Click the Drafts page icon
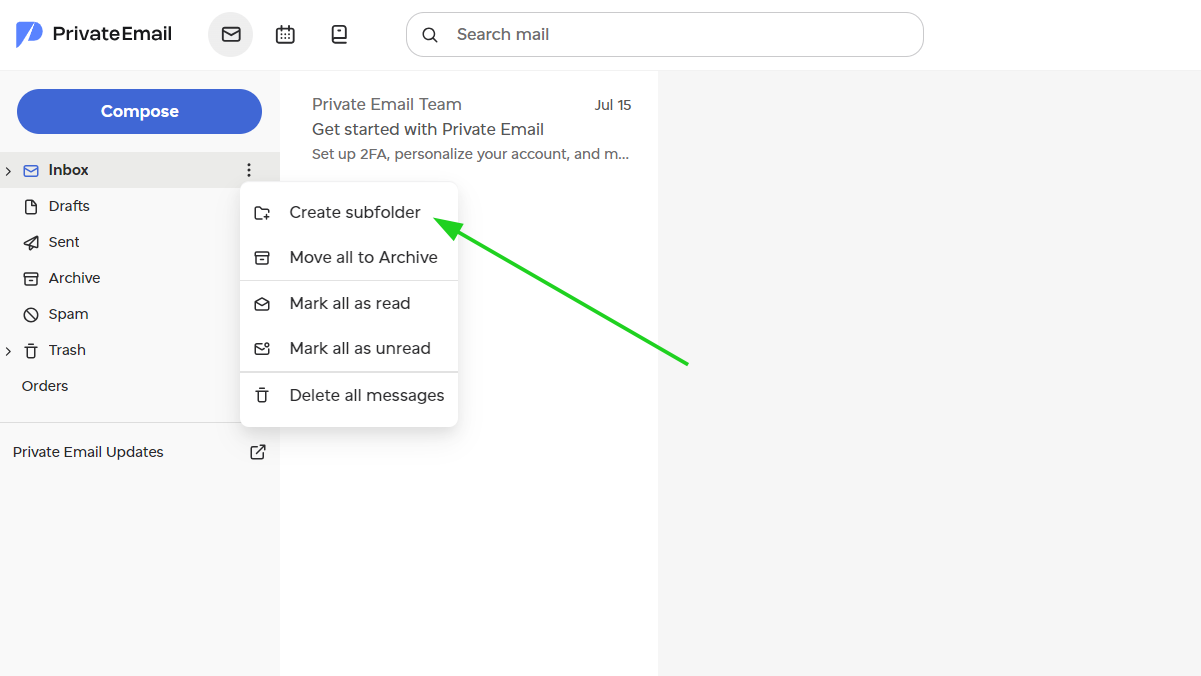The width and height of the screenshot is (1201, 676). point(31,206)
